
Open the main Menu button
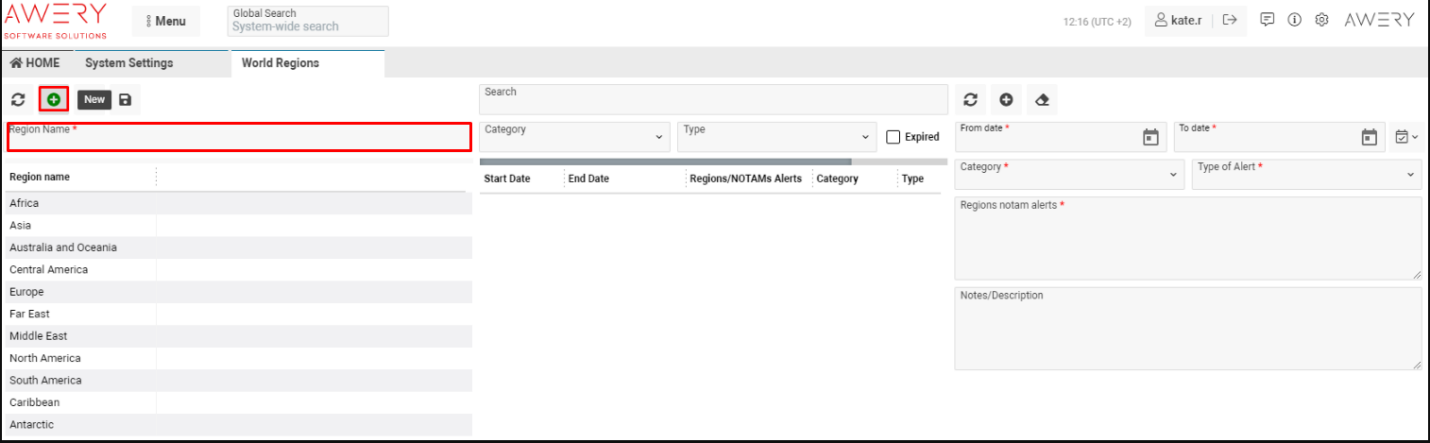[x=166, y=21]
